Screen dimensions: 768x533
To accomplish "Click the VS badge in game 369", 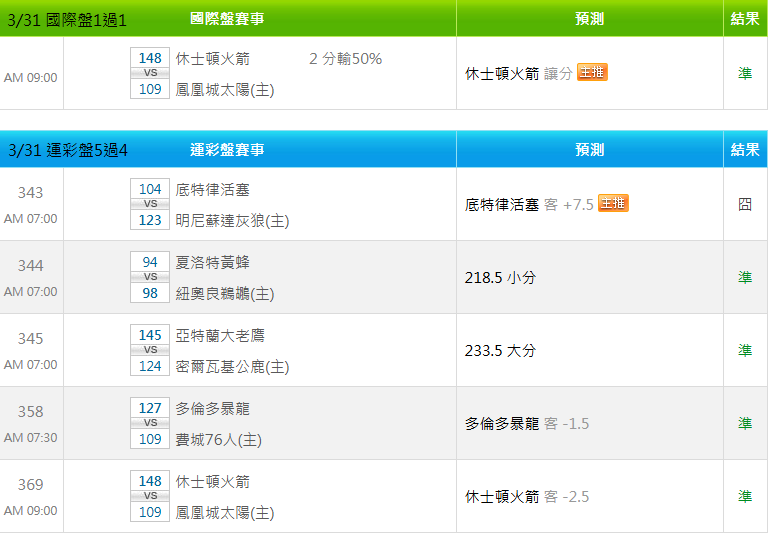I will pyautogui.click(x=150, y=496).
